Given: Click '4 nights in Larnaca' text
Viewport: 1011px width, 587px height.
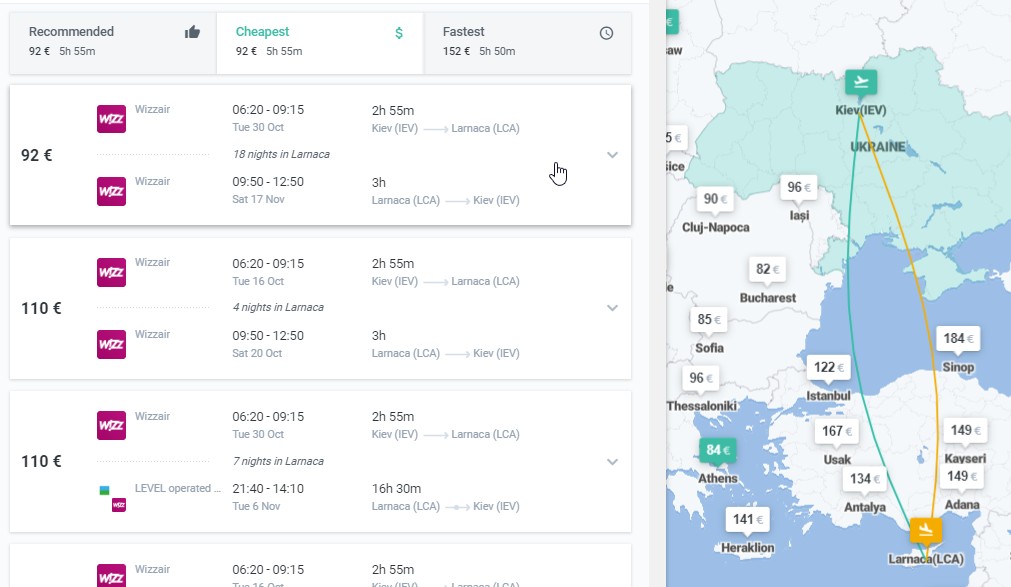Looking at the screenshot, I should pyautogui.click(x=278, y=307).
